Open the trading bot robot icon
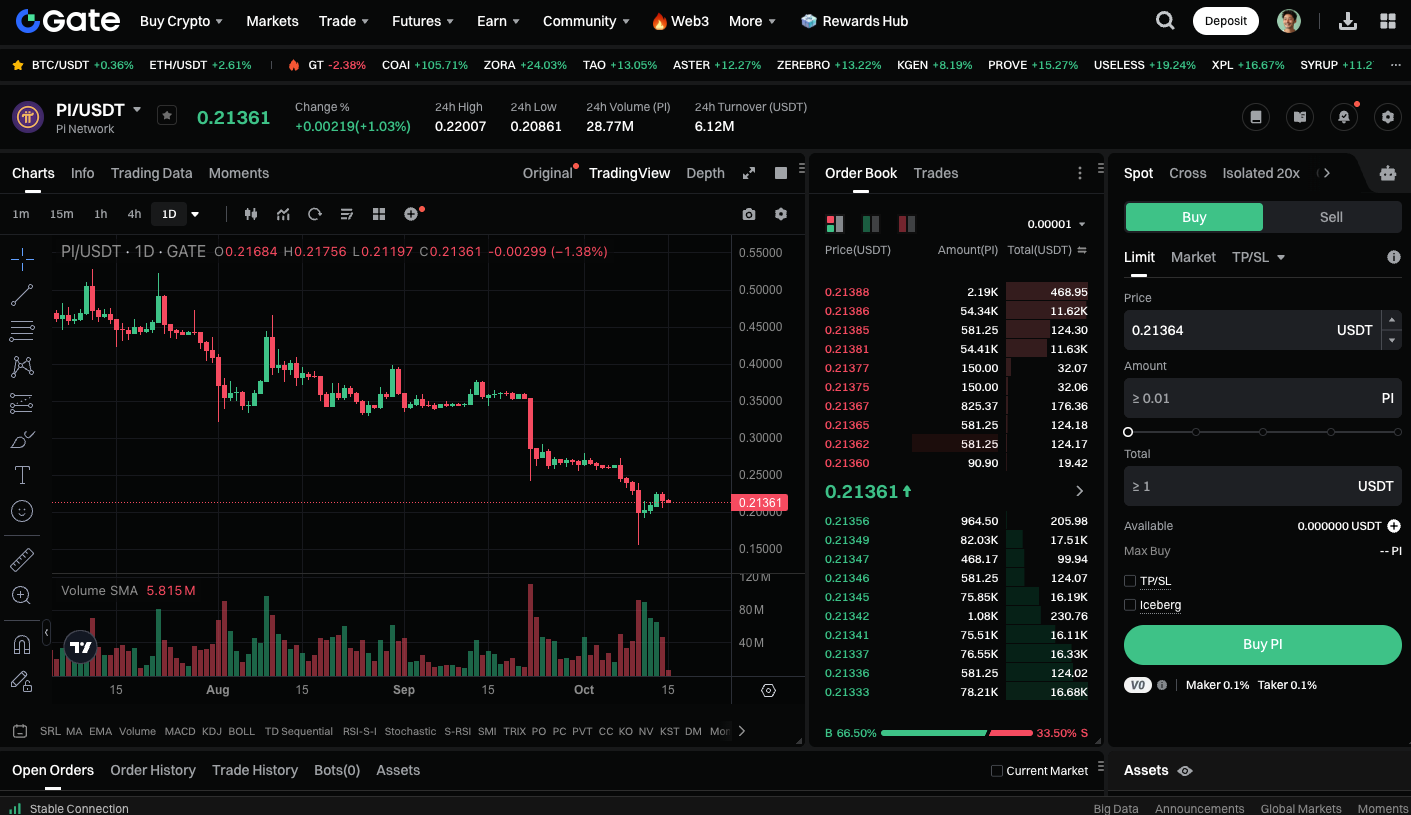1411x815 pixels. pos(1387,173)
